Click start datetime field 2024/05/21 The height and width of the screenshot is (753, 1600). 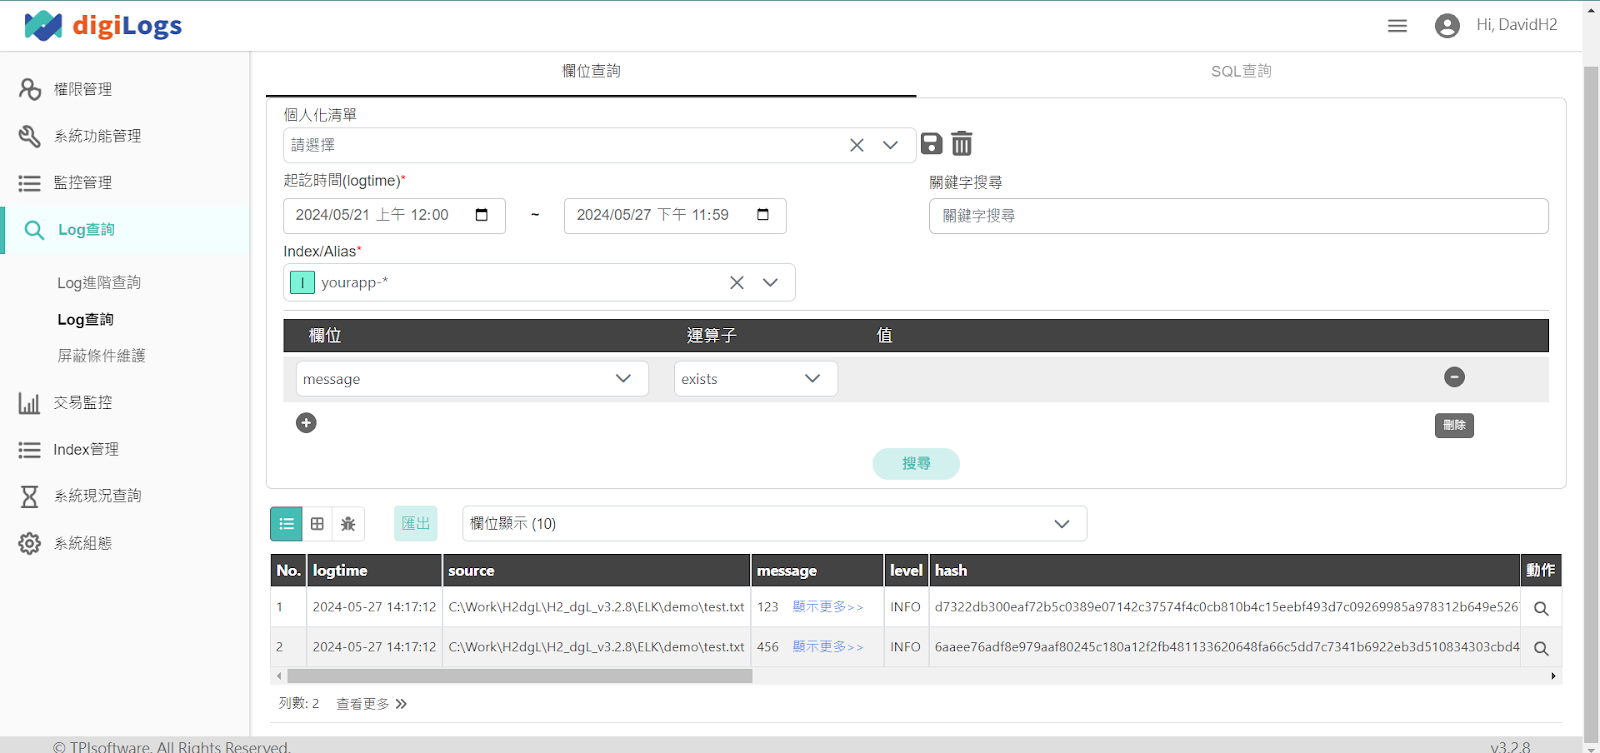pos(394,215)
